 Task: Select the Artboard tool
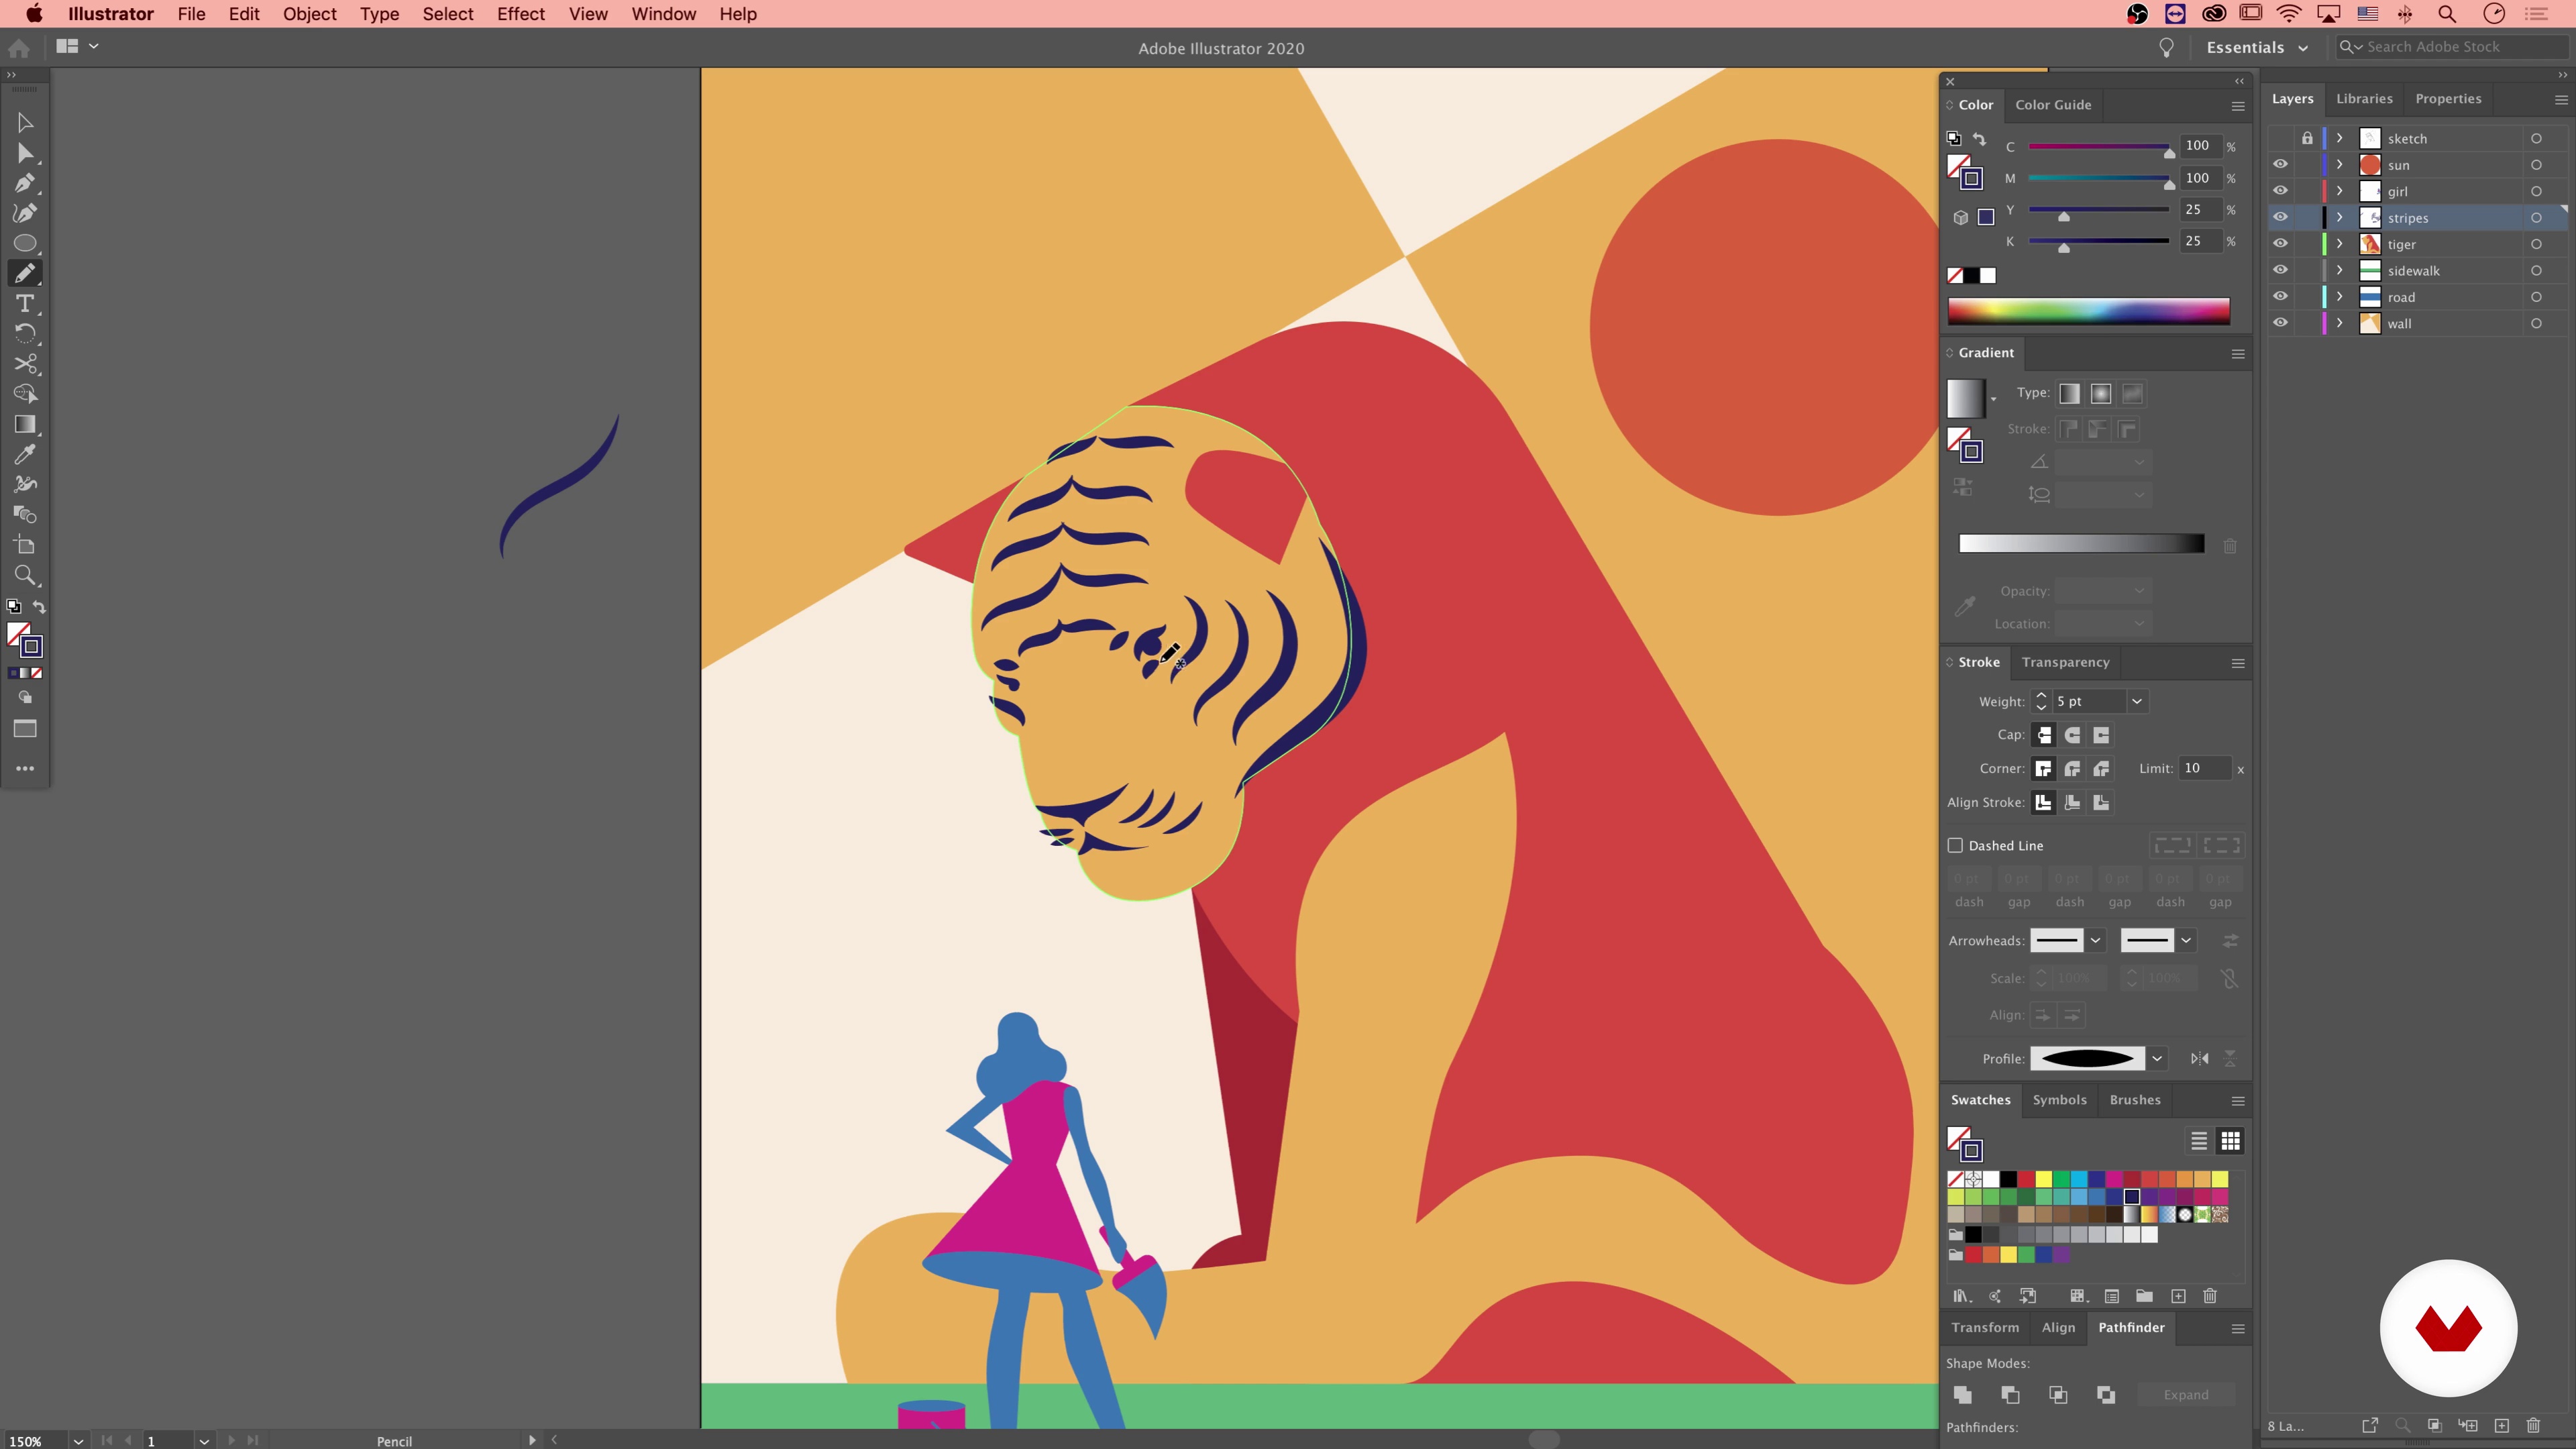25,545
